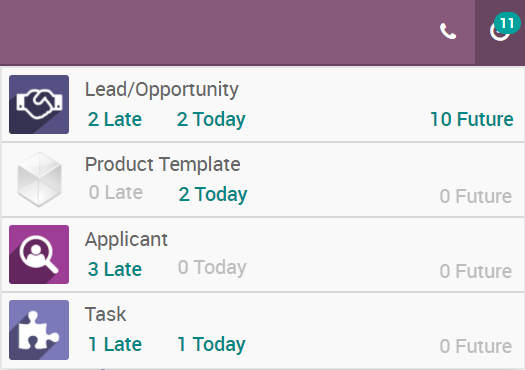Show 3 Late Applicant activities
This screenshot has height=370, width=525.
click(x=115, y=269)
